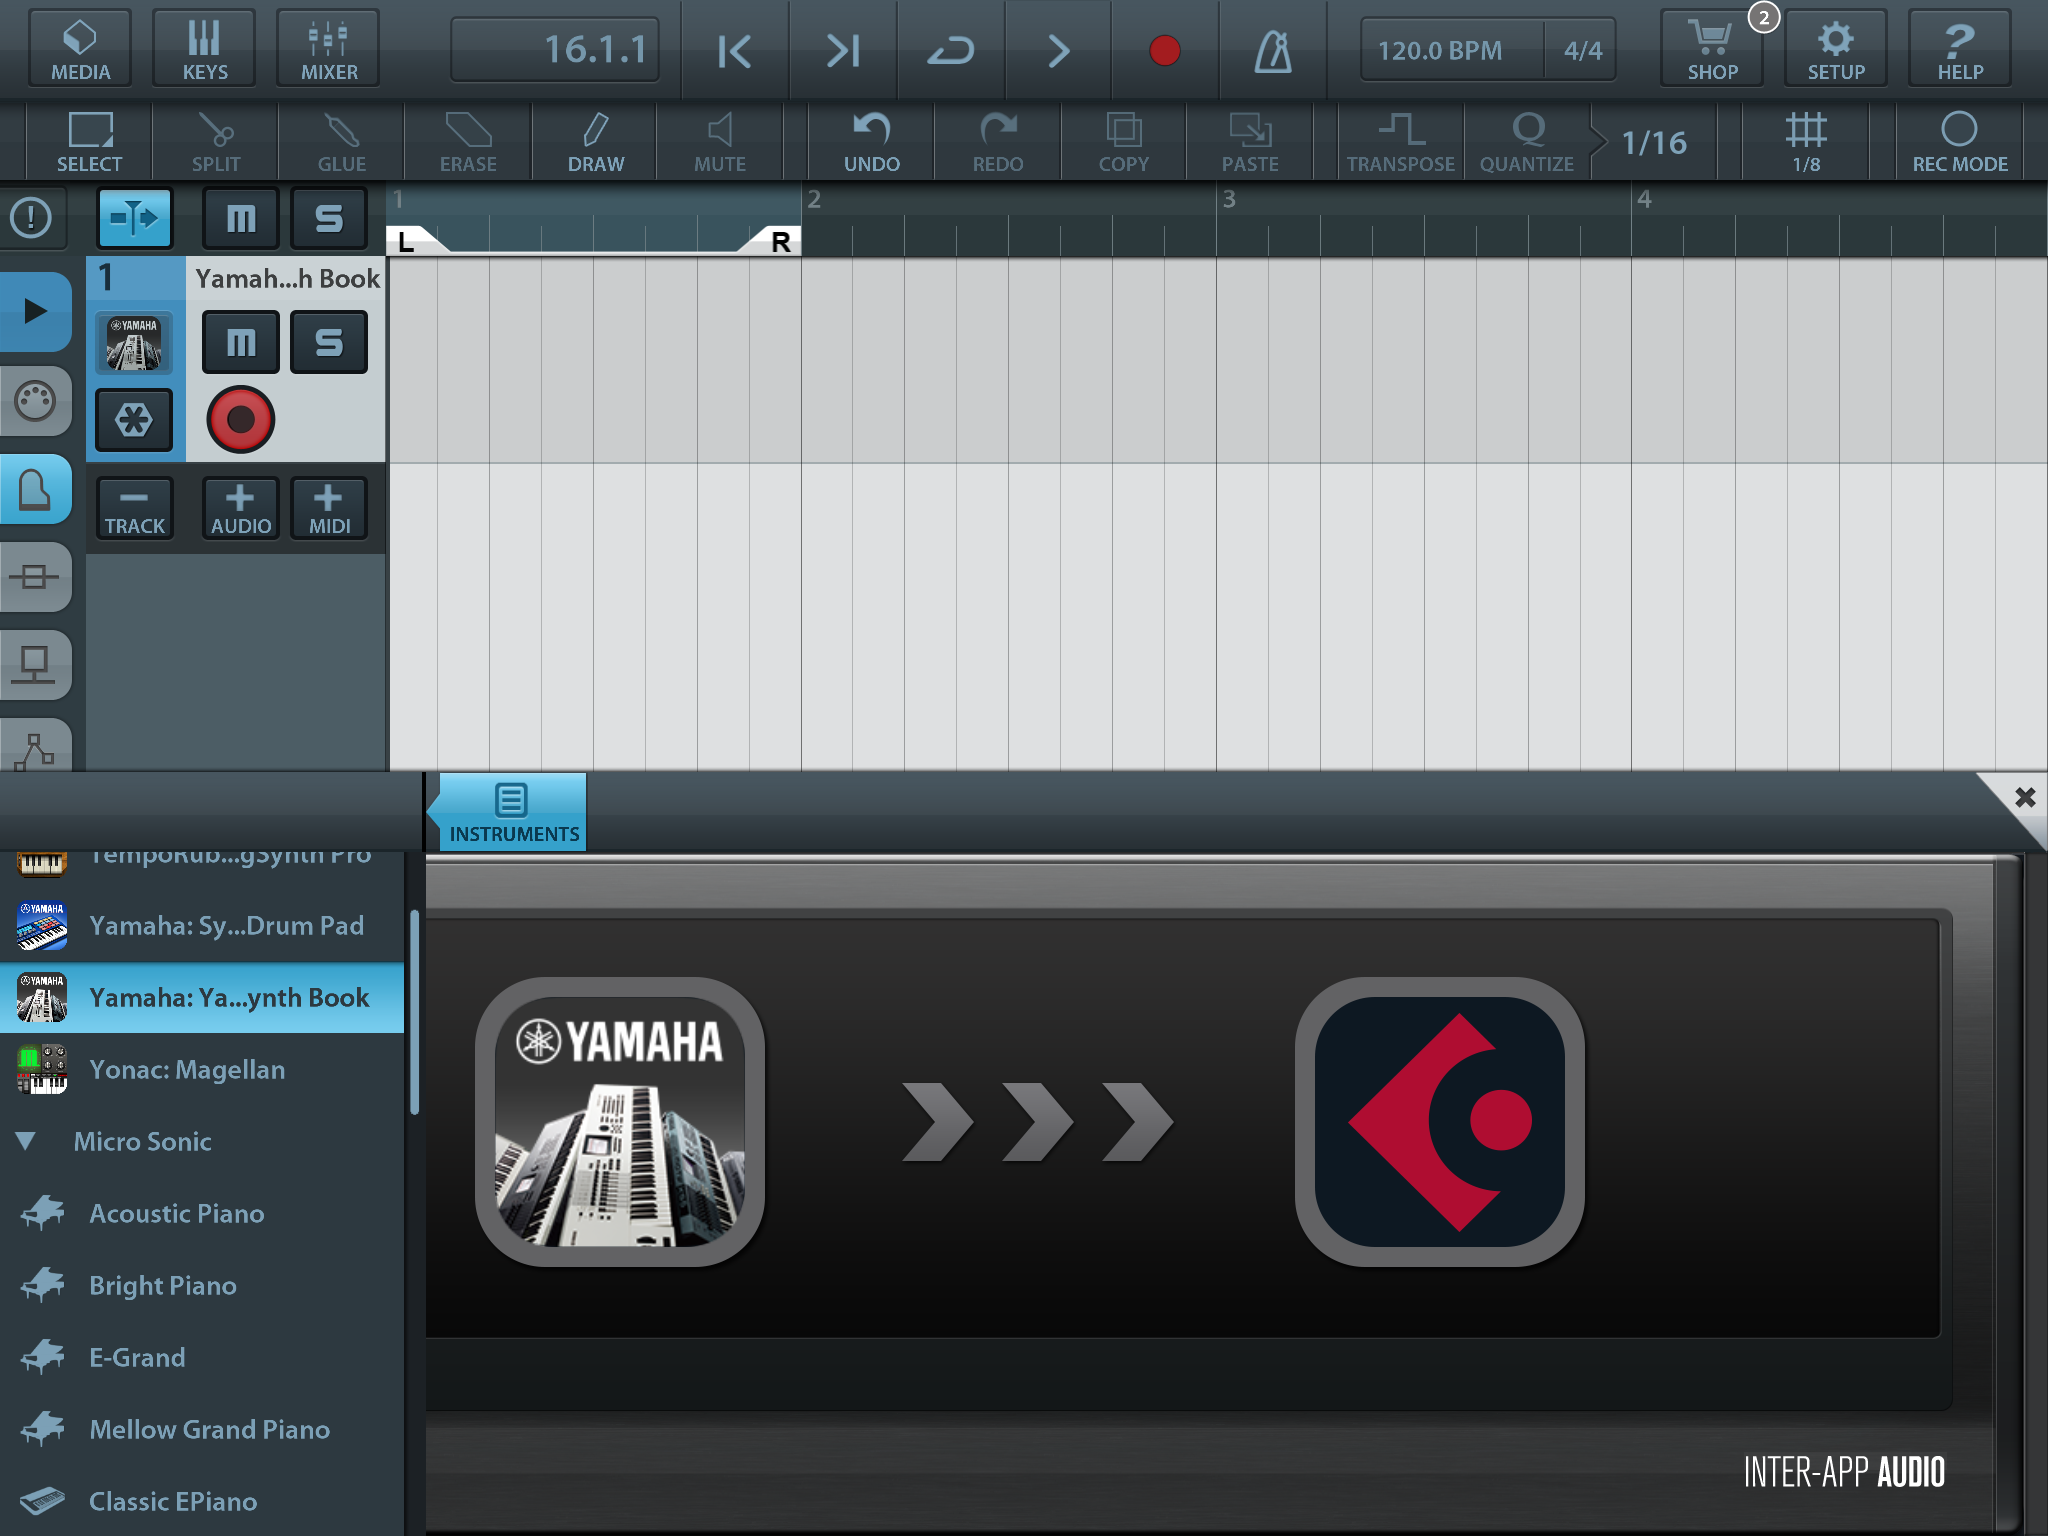Toggle global mute for all tracks
The image size is (2048, 1536).
pyautogui.click(x=241, y=217)
